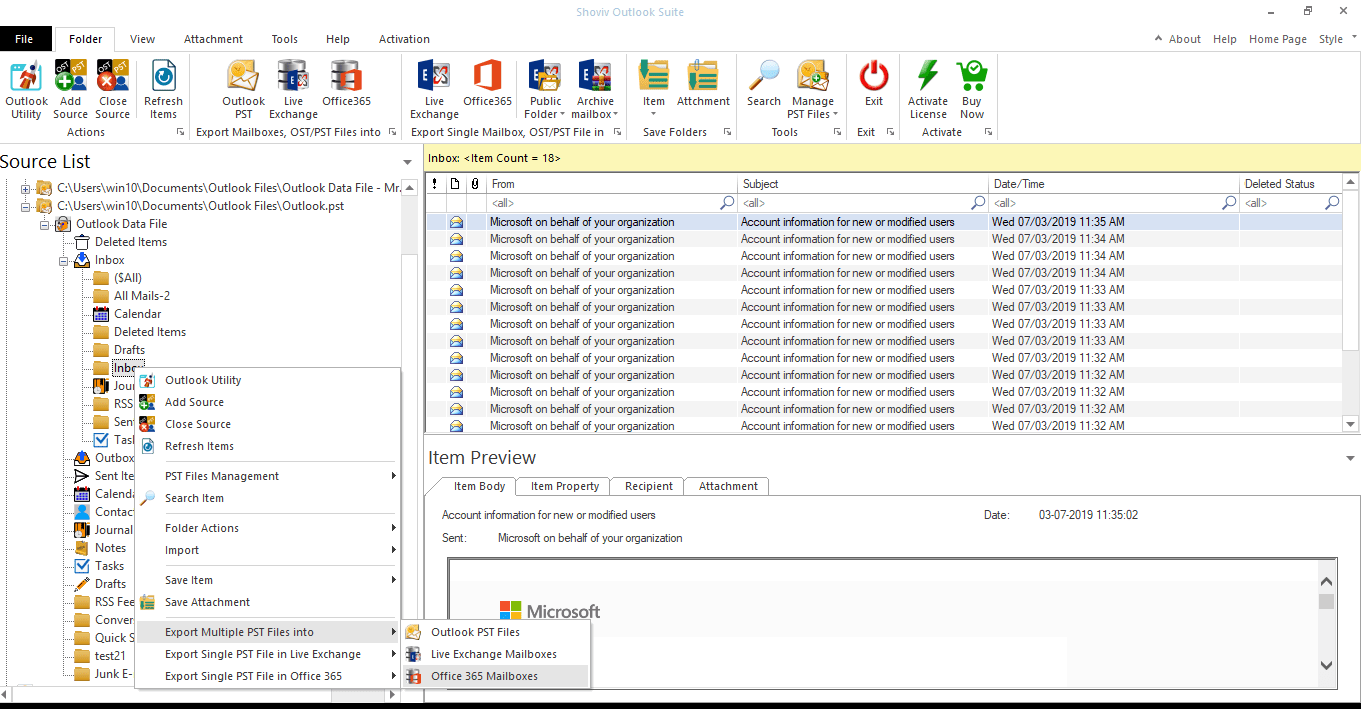Open Outlook Utility from the ribbon
This screenshot has width=1361, height=709.
(x=26, y=89)
